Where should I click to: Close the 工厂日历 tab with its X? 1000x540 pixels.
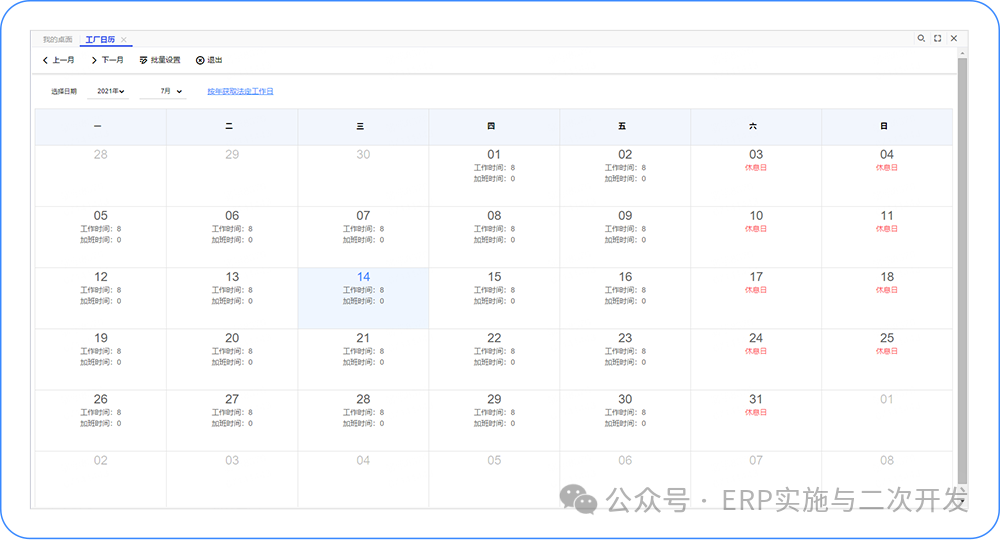tap(124, 40)
